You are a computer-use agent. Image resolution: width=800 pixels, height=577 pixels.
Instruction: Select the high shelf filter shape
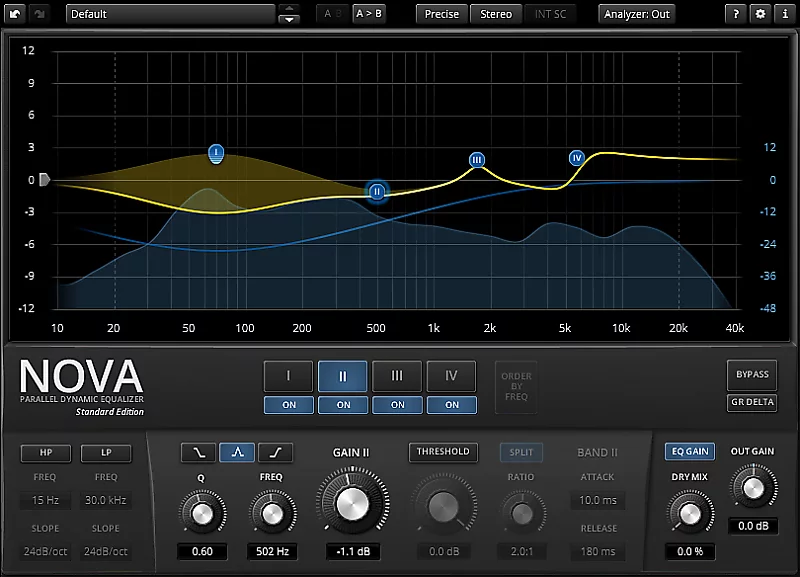[276, 453]
